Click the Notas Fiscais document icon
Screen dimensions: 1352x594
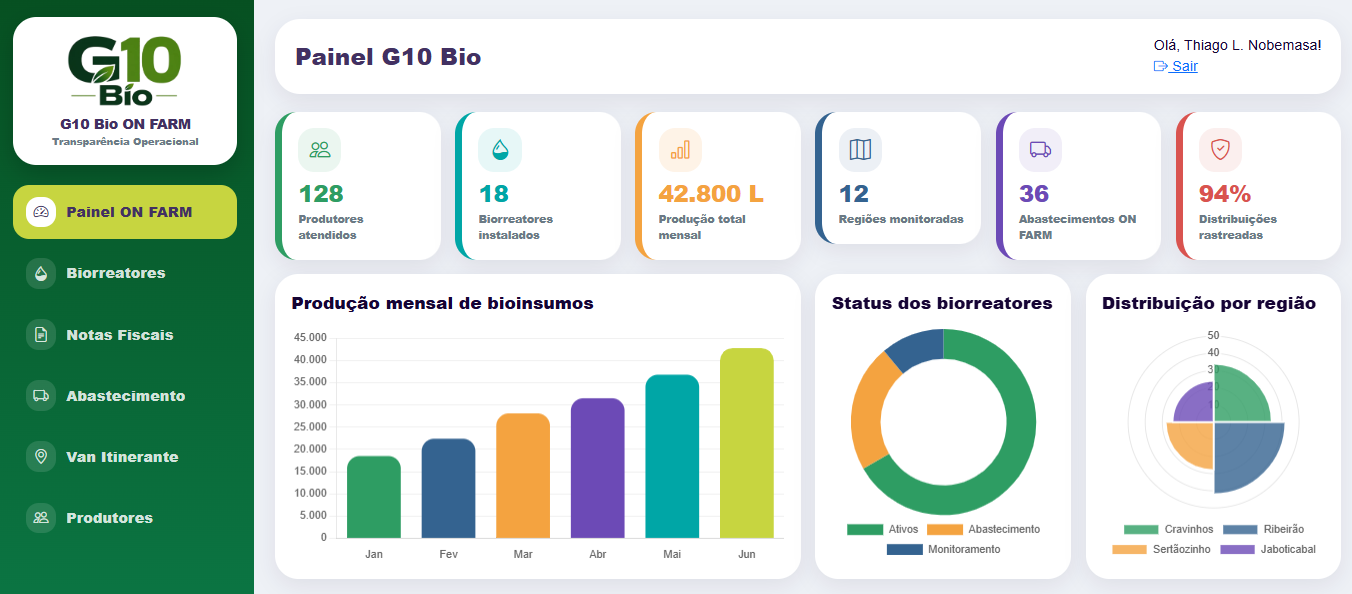[x=41, y=334]
